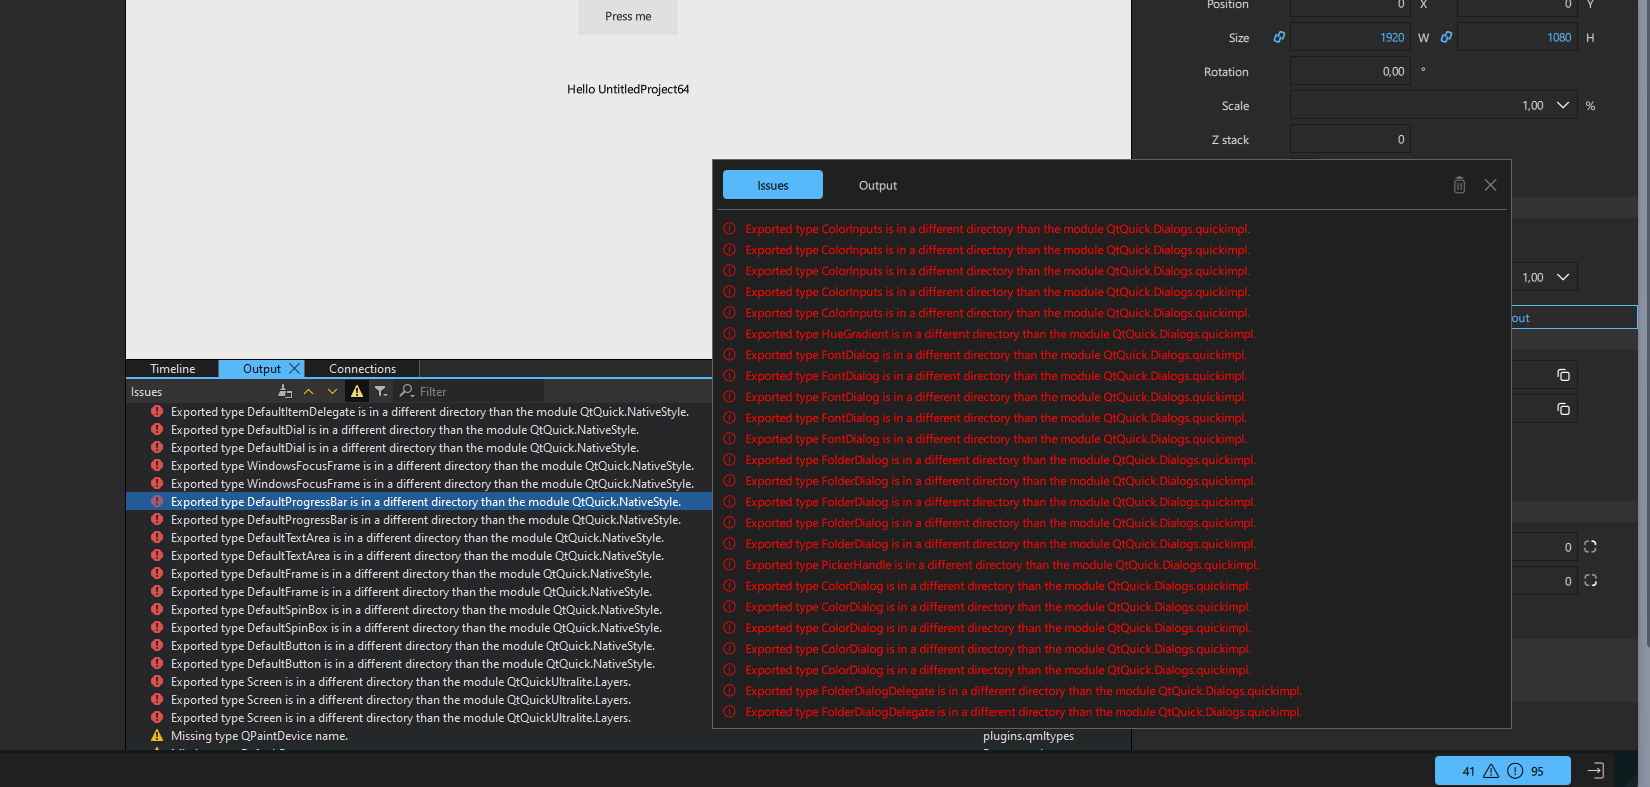The height and width of the screenshot is (787, 1650).
Task: Clear popup issues with trash icon
Action: pyautogui.click(x=1459, y=185)
